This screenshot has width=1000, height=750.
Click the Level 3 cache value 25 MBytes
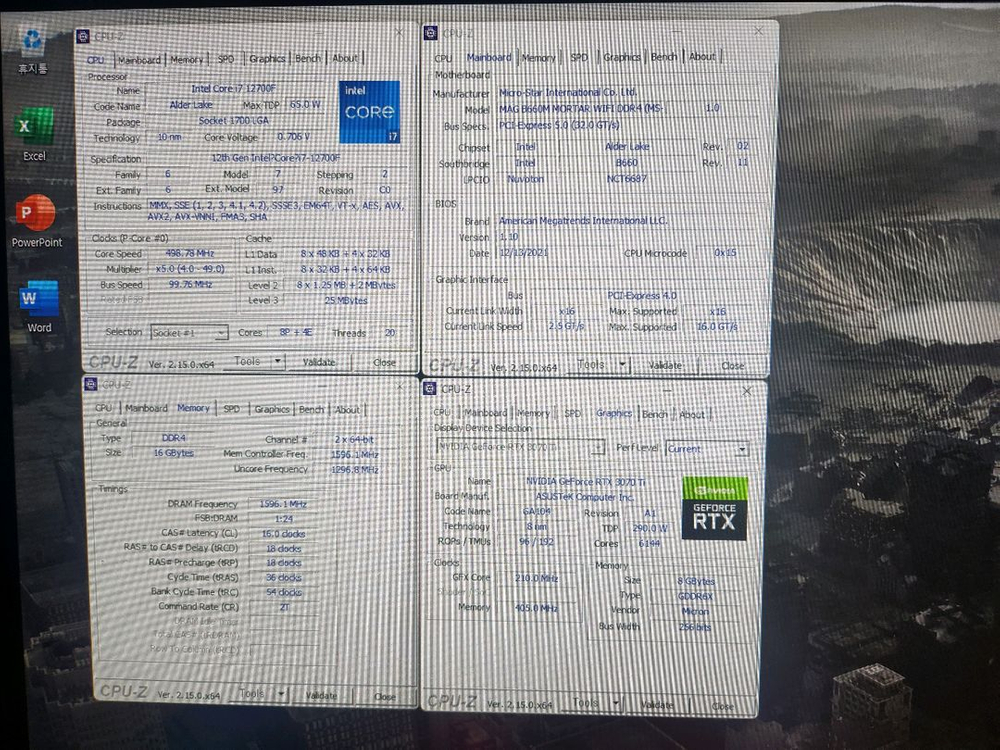click(x=346, y=300)
